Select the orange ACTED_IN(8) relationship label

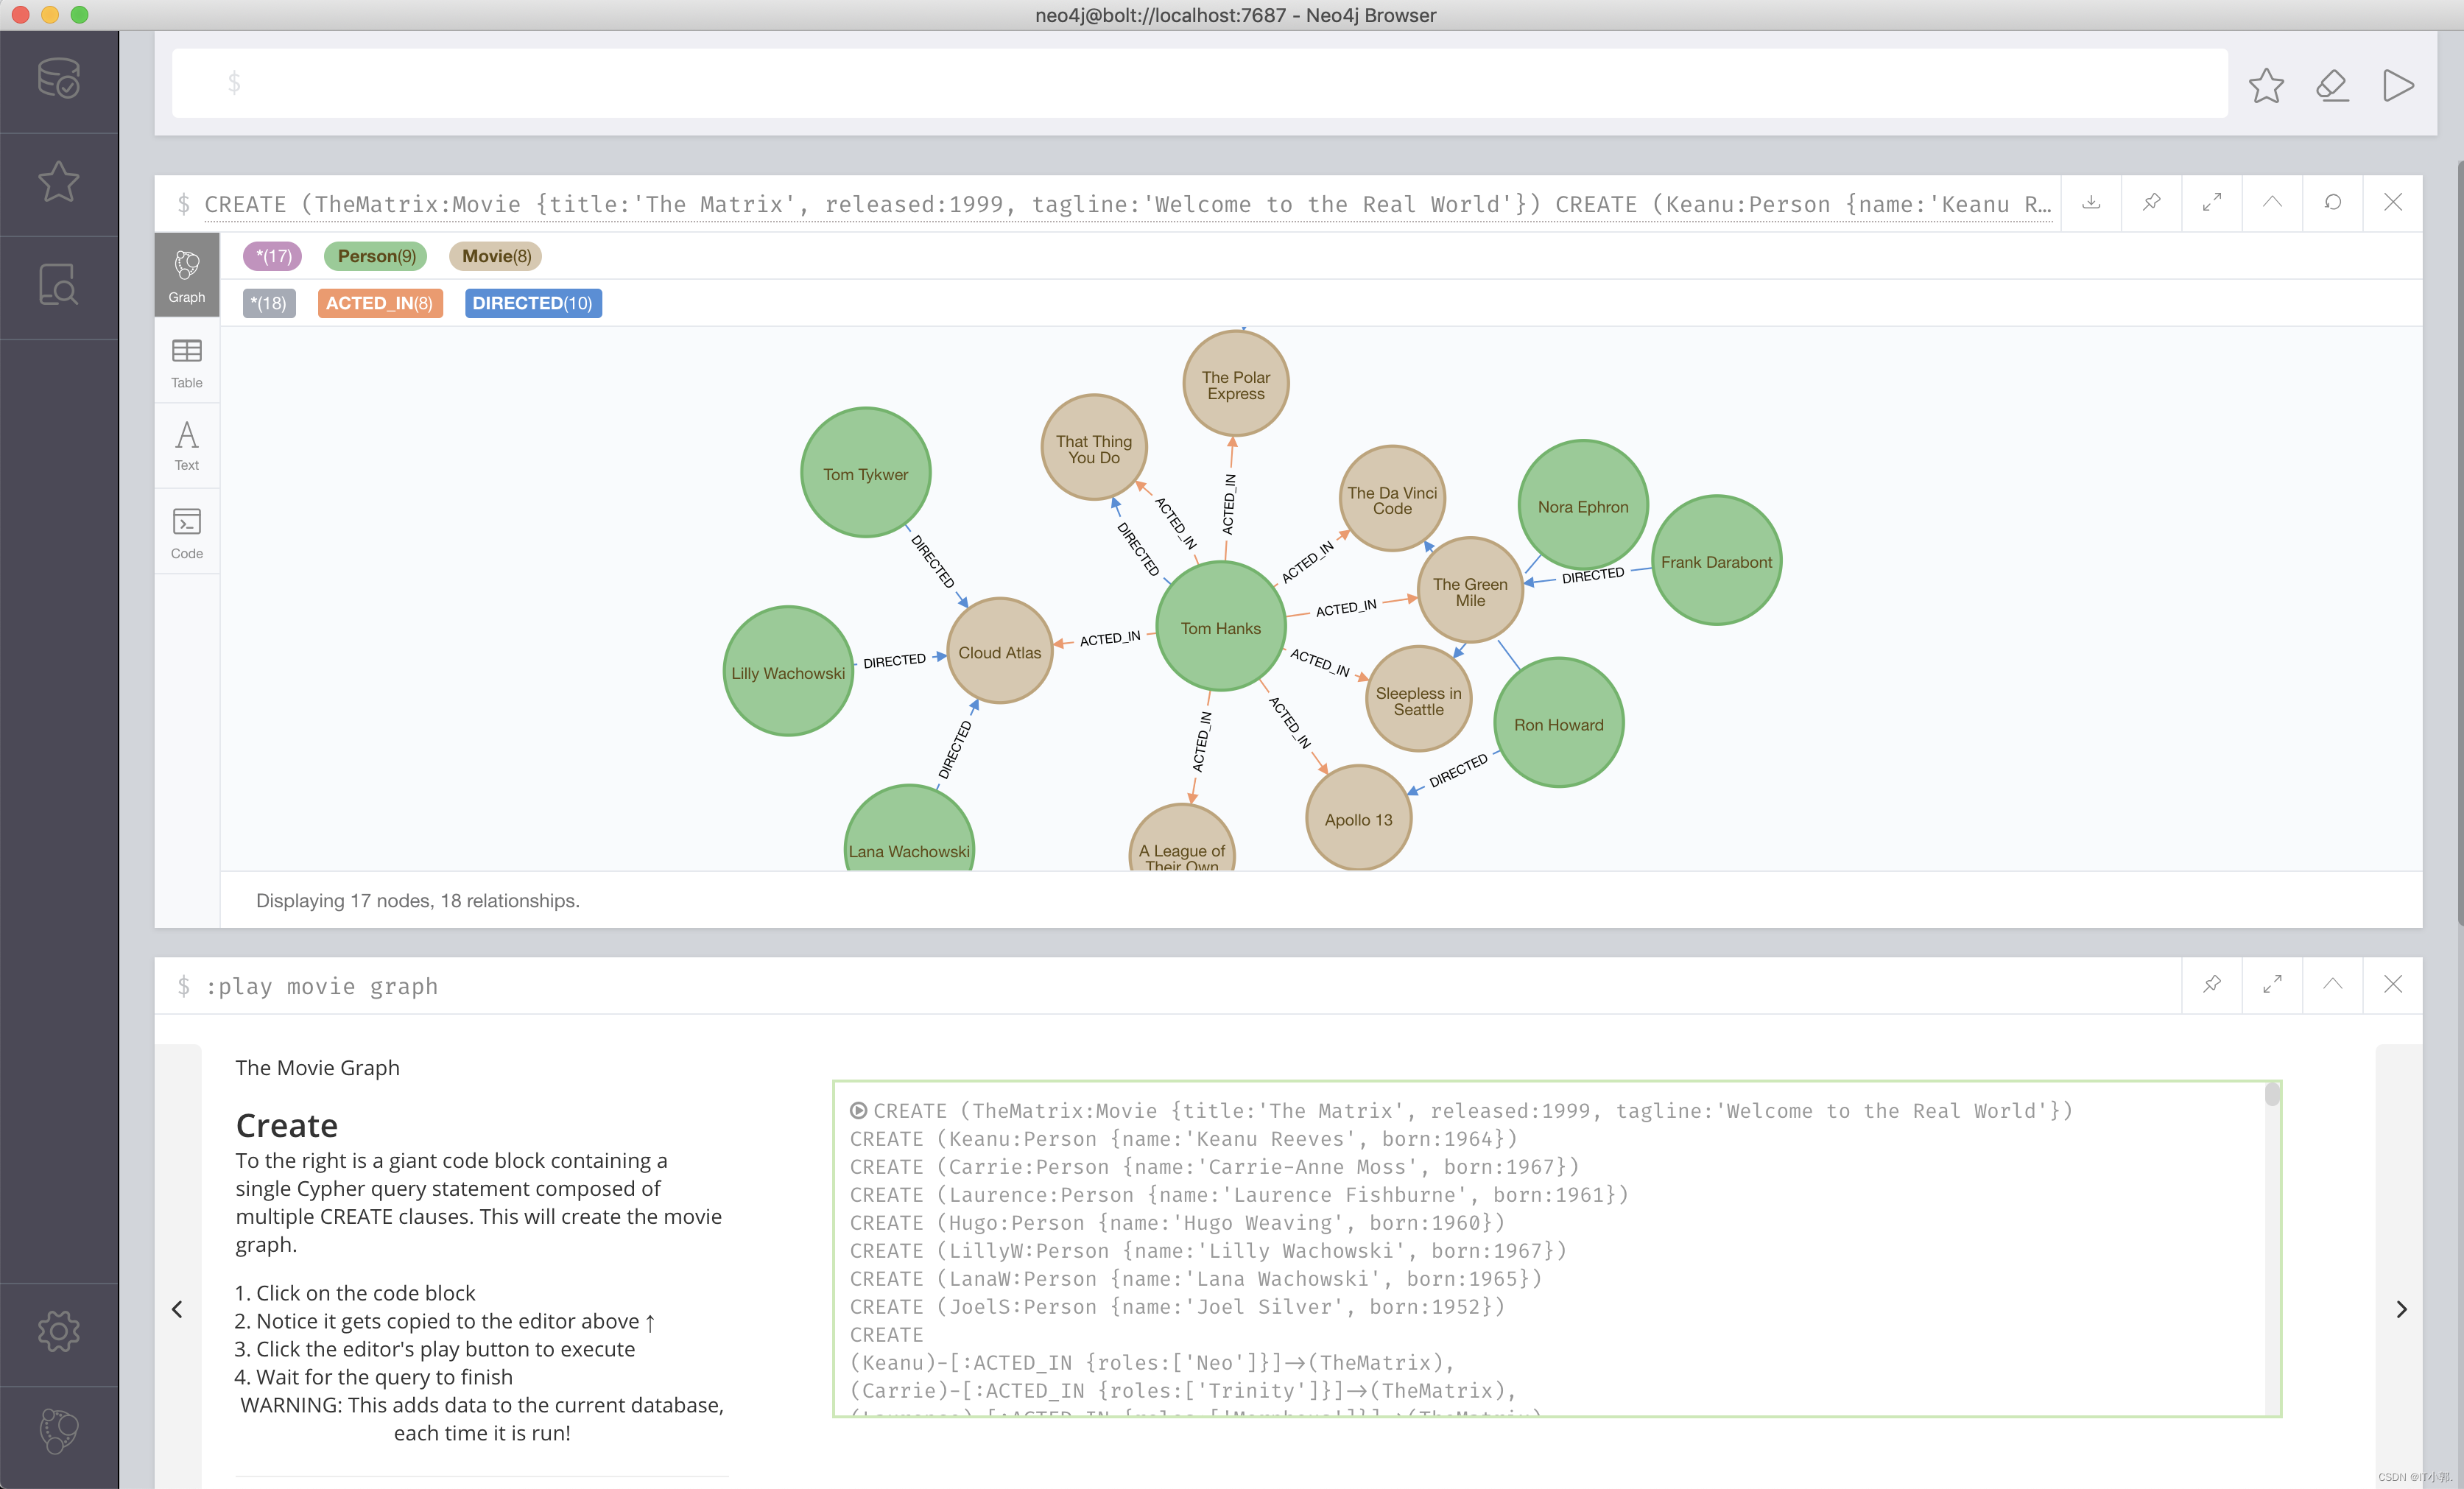pyautogui.click(x=379, y=303)
